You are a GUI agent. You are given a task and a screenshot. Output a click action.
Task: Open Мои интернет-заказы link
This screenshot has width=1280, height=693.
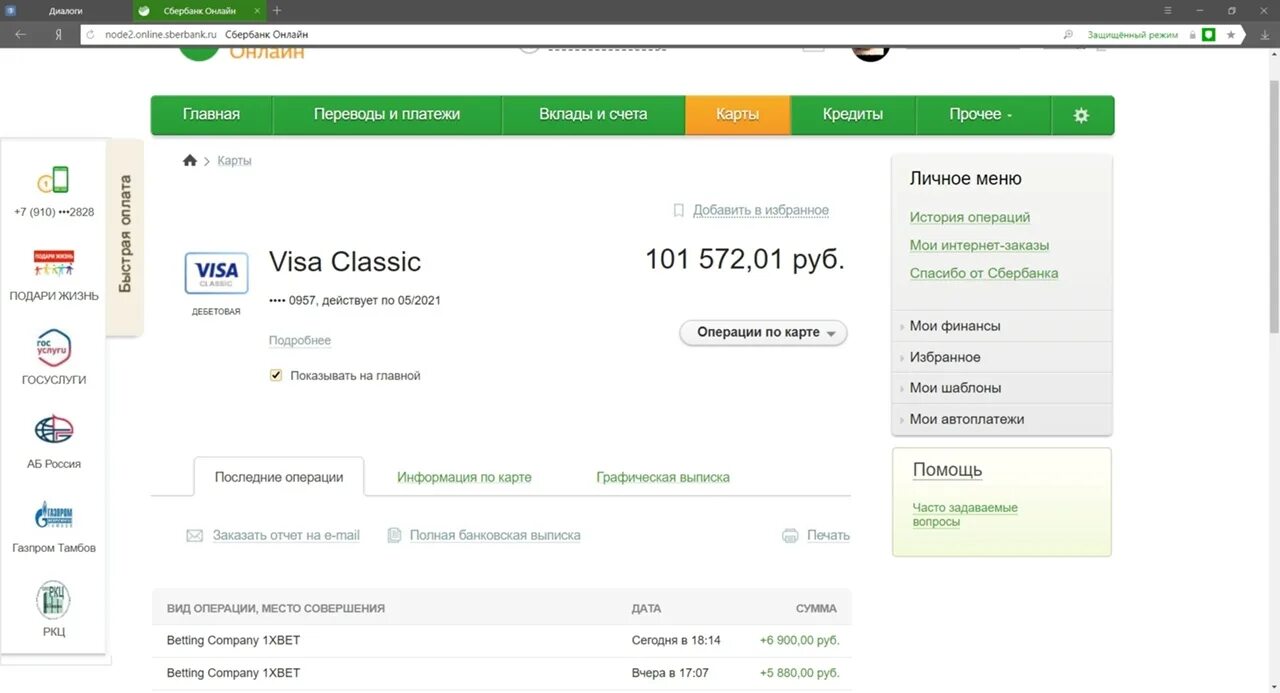979,245
